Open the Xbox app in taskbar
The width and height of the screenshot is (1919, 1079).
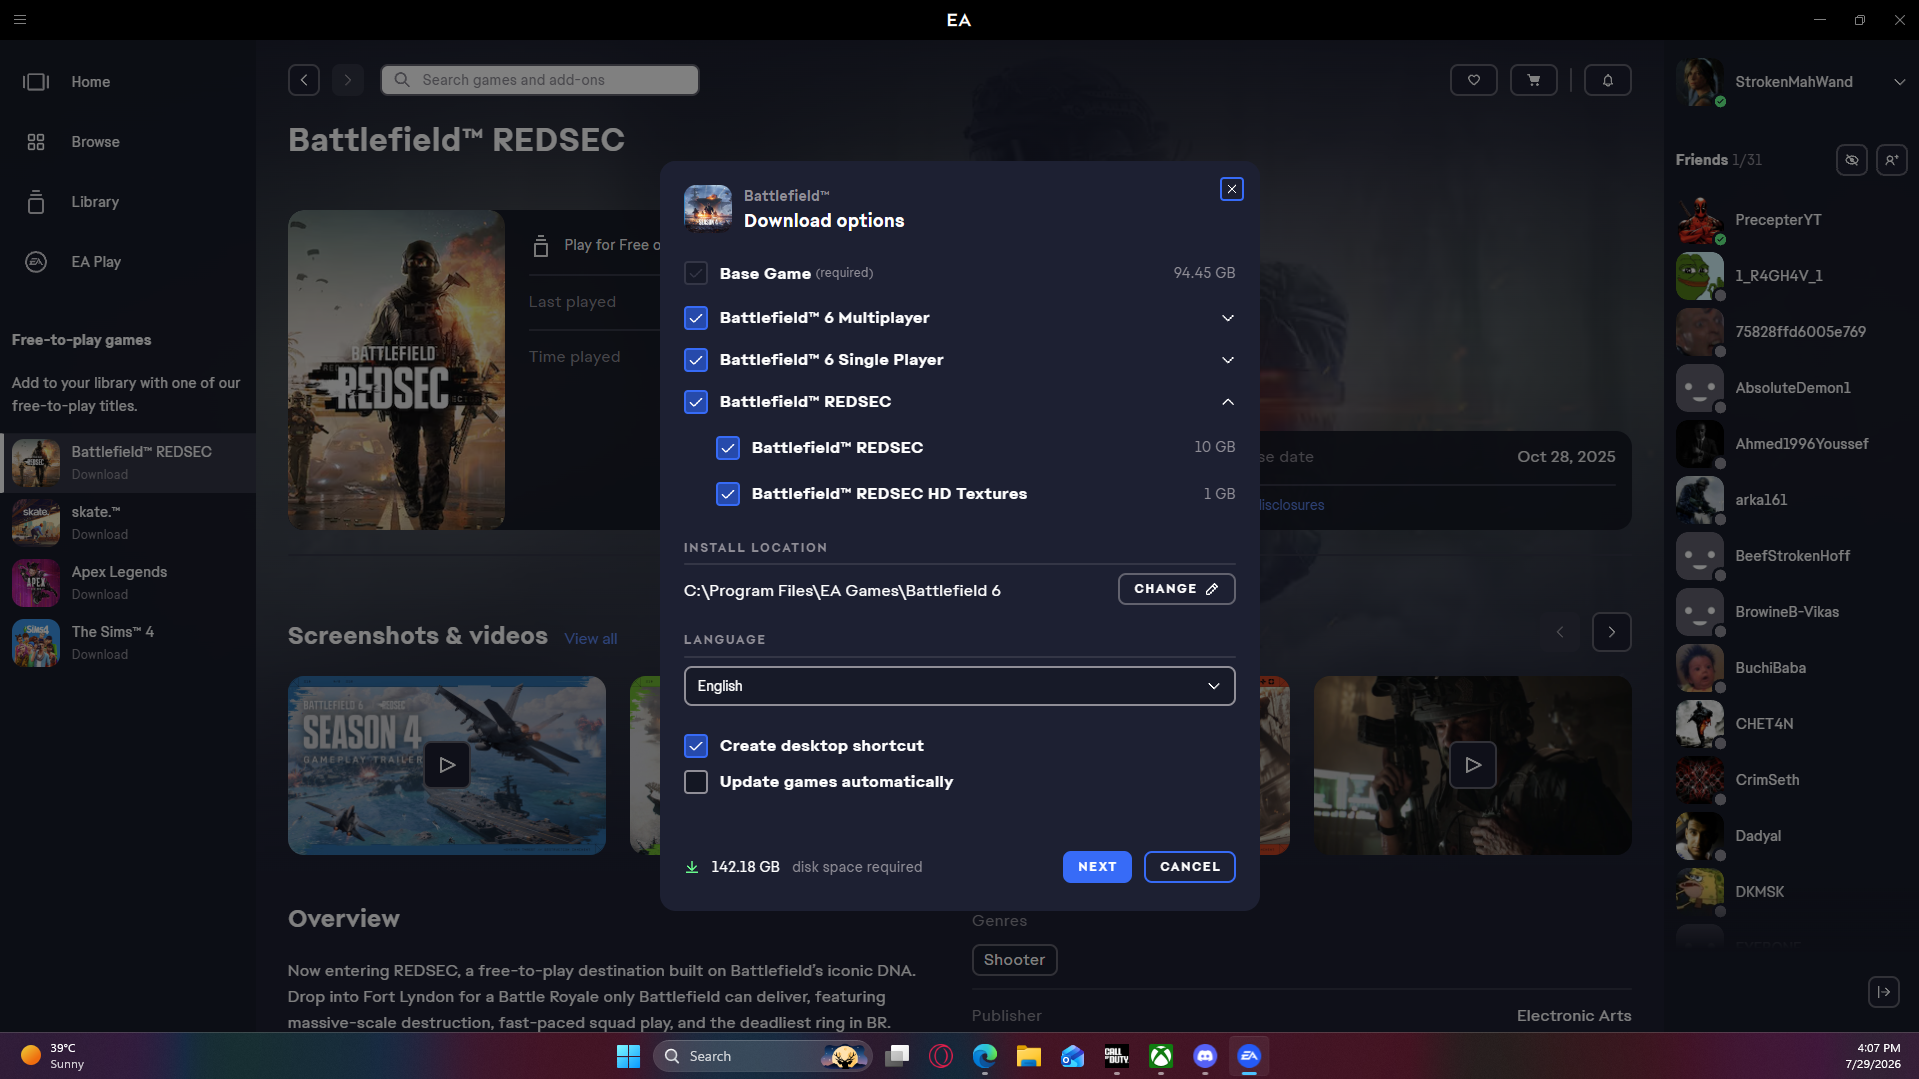click(x=1161, y=1056)
